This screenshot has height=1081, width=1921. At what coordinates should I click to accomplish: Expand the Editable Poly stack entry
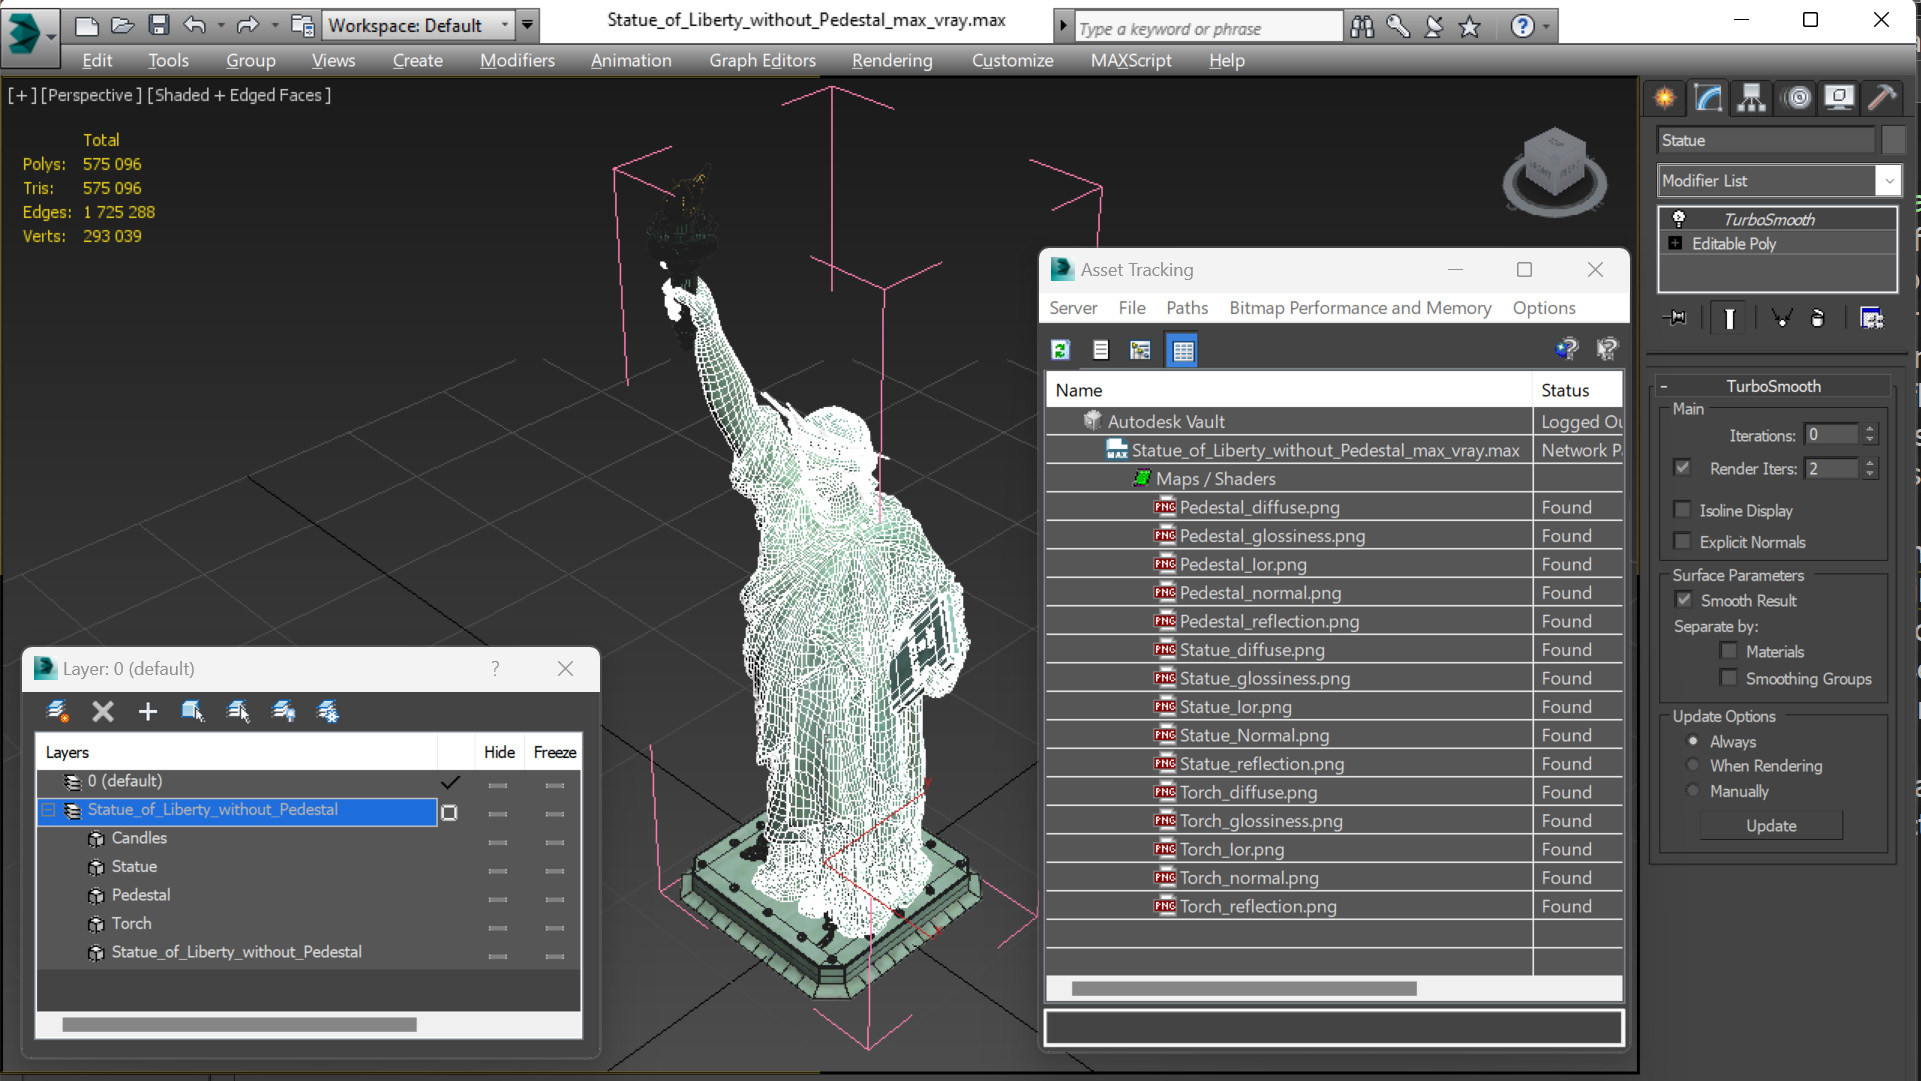1676,243
